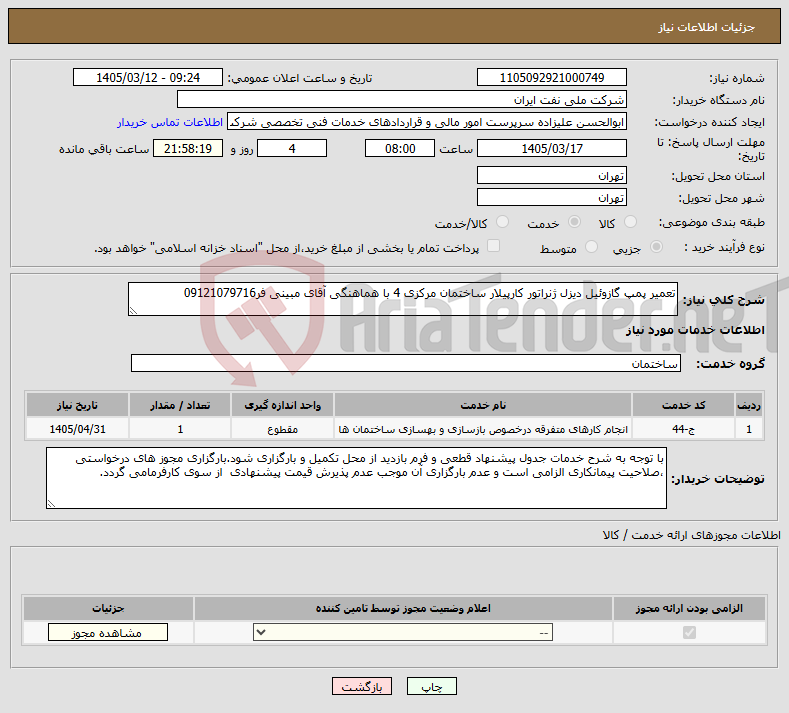Click the remaining time field 21:58:19
This screenshot has height=713, width=789.
tap(188, 148)
